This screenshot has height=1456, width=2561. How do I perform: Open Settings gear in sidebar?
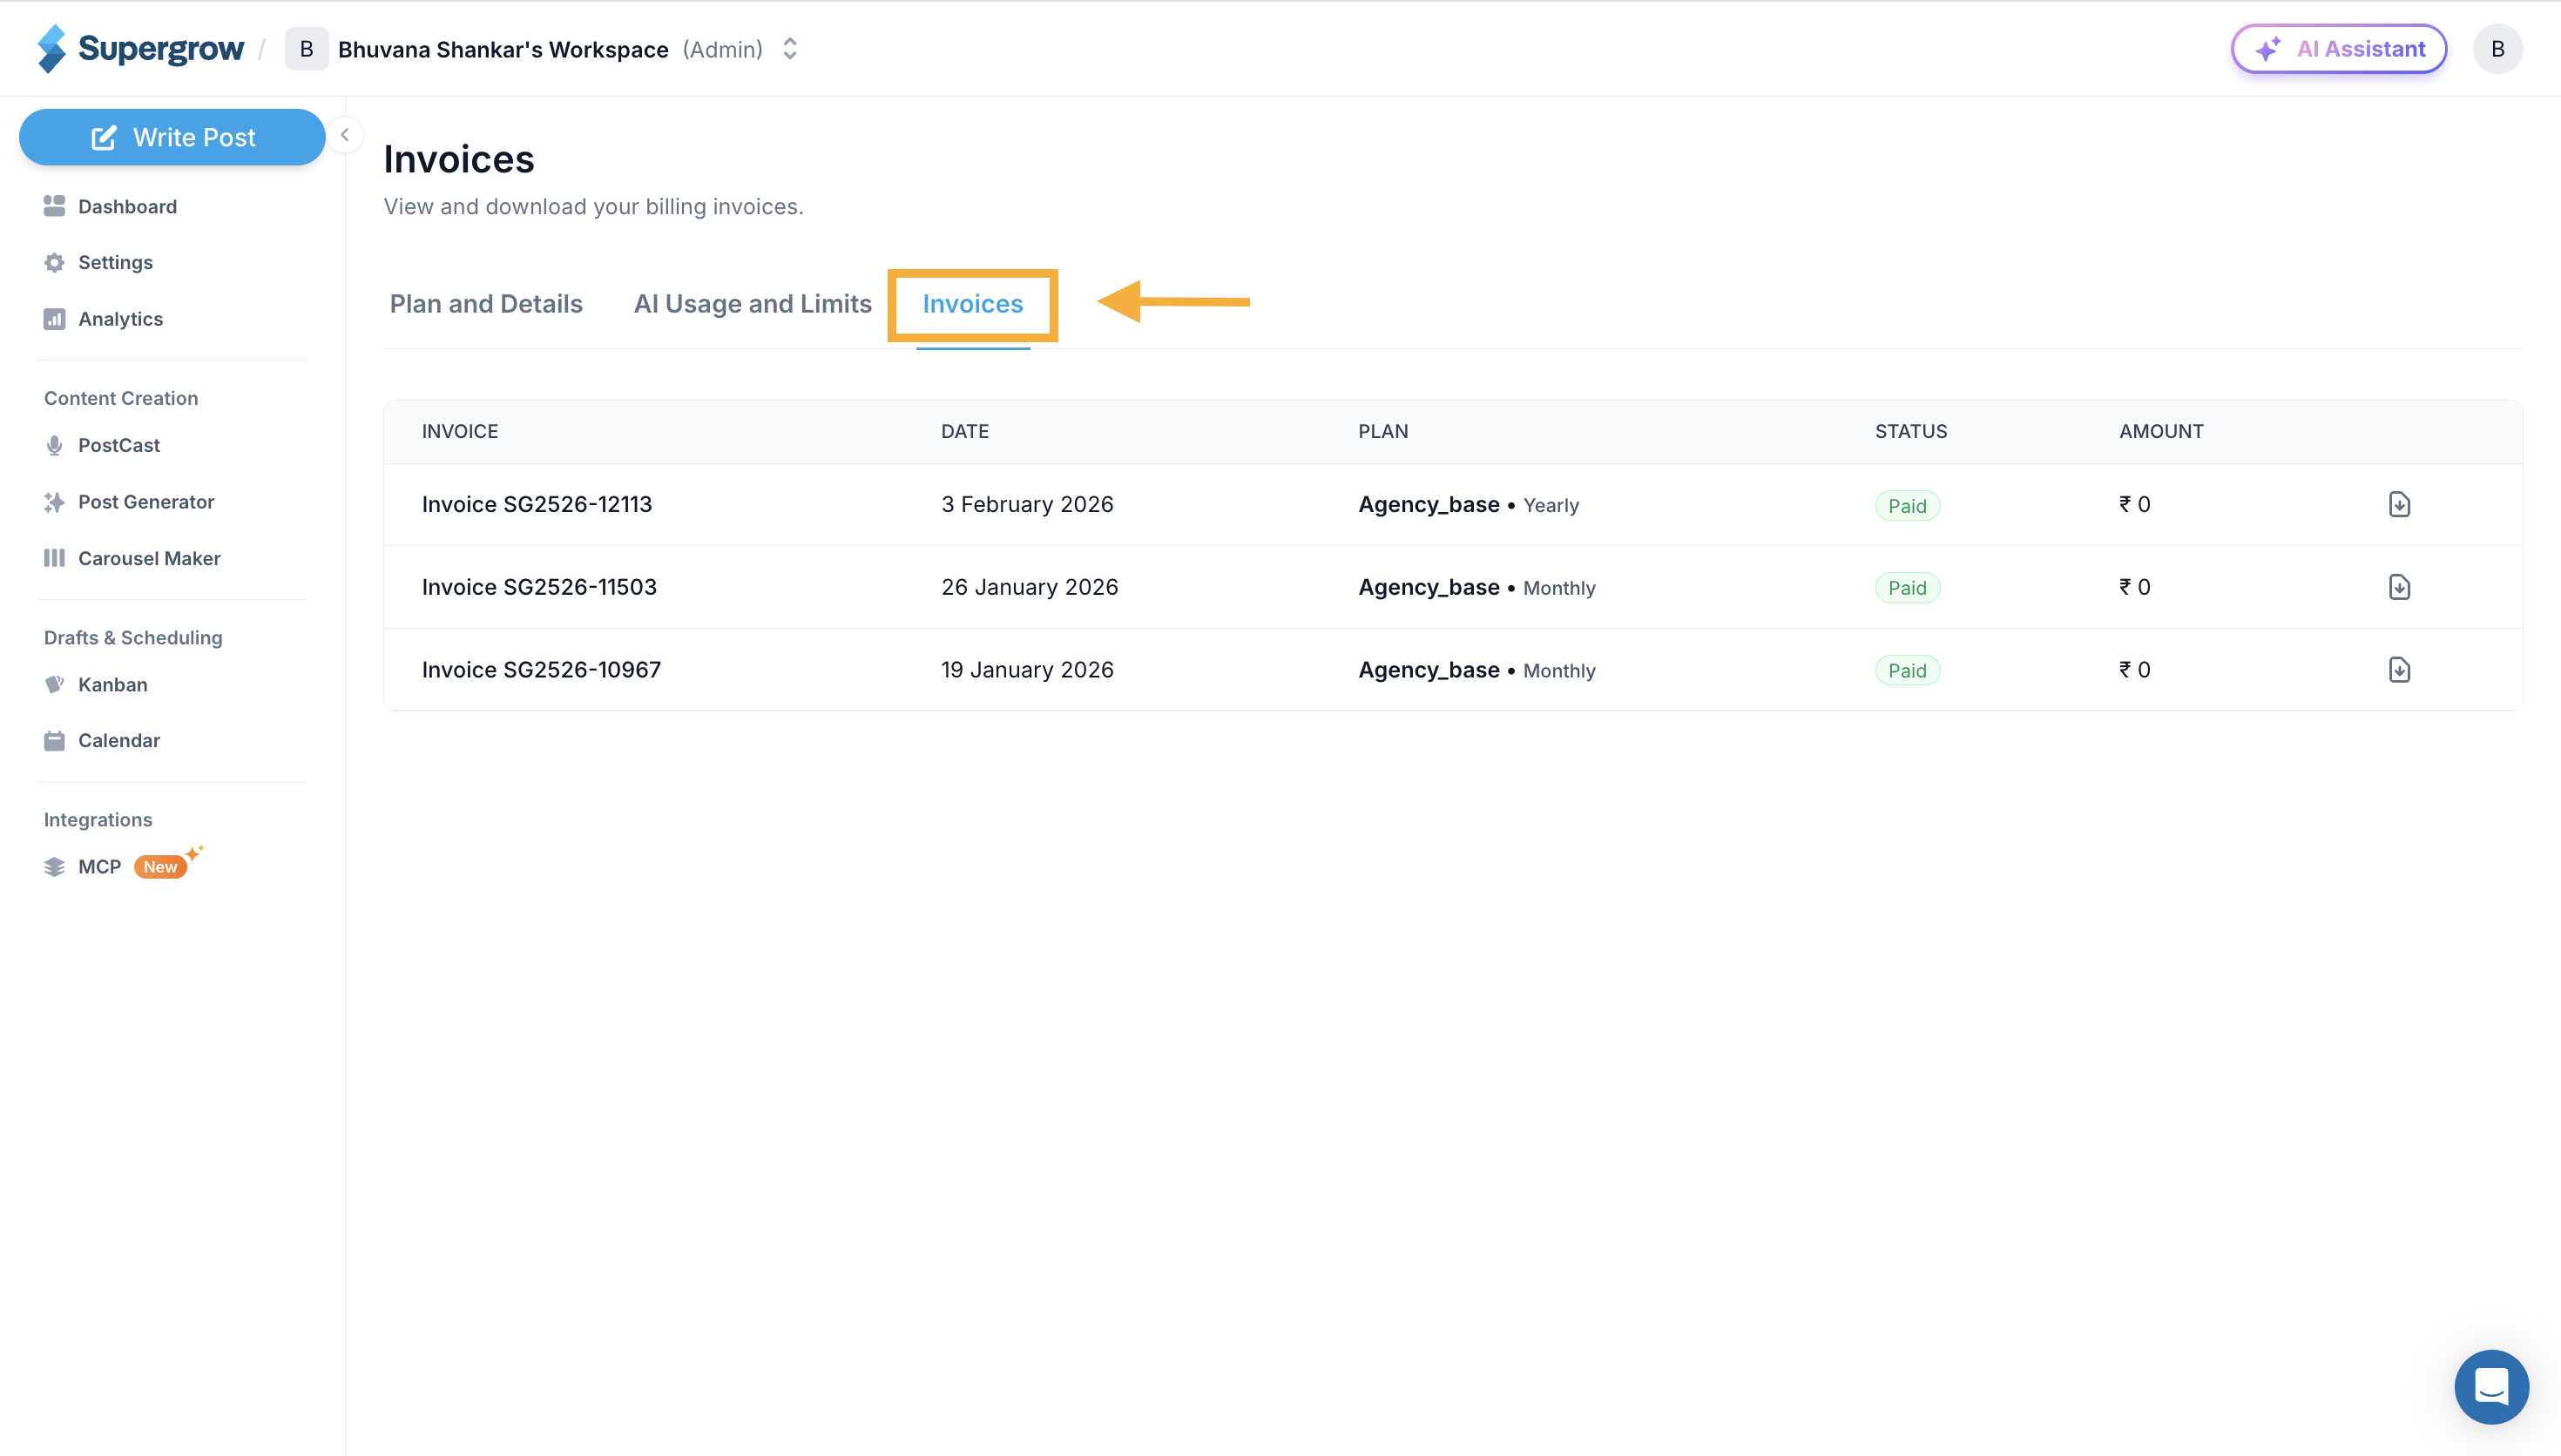[98, 262]
